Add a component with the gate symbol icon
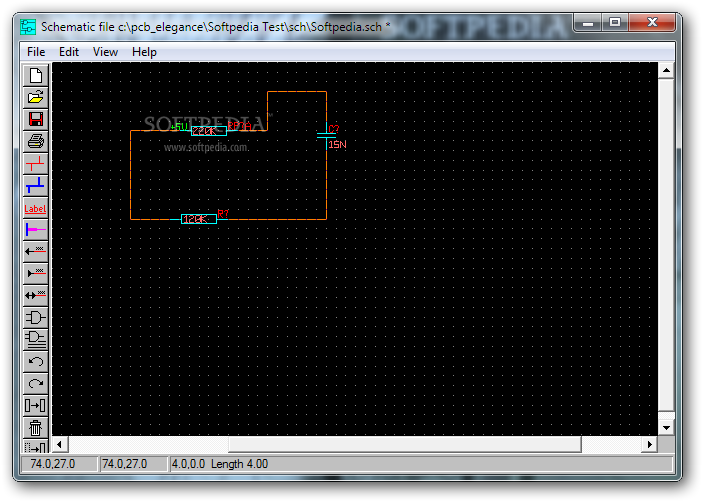This screenshot has width=703, height=502. [x=35, y=317]
